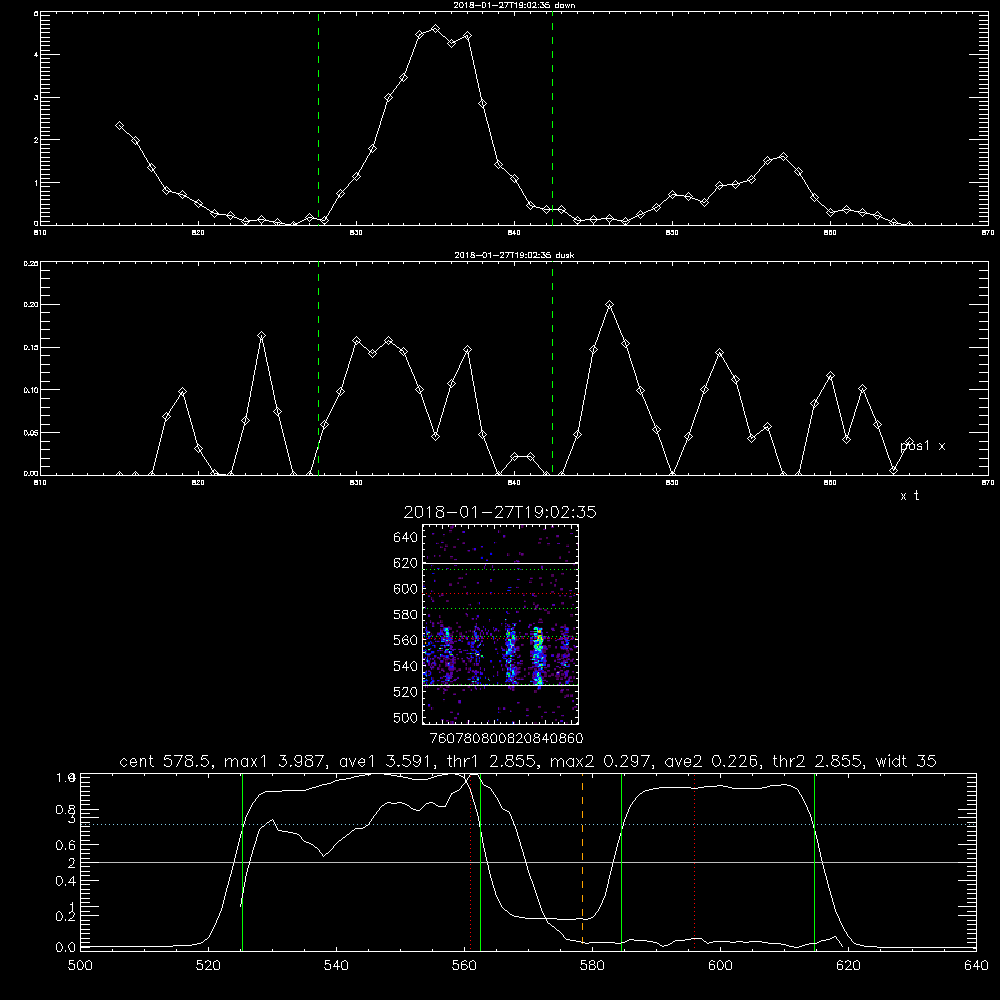Screen dimensions: 1000x1000
Task: Click y-axis label 4 in dawn plot
Action: pyautogui.click(x=36, y=54)
